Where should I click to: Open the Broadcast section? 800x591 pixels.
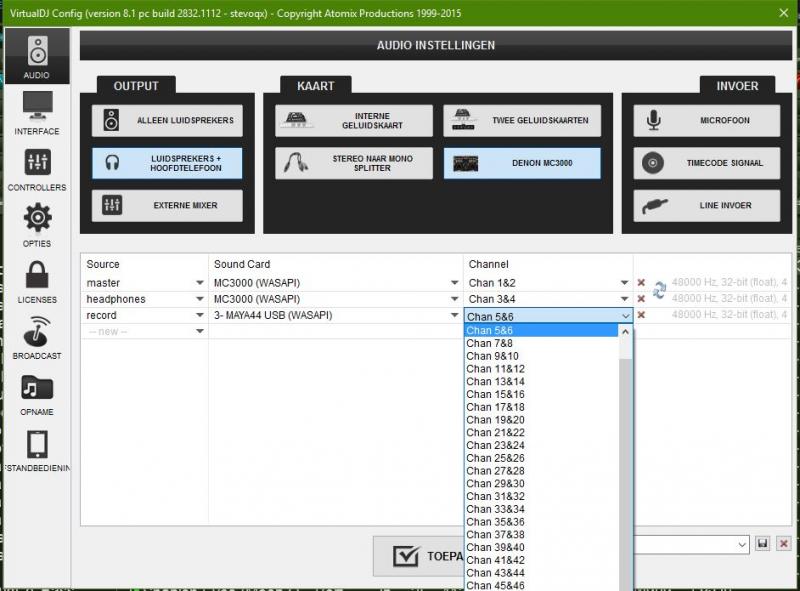[37, 338]
